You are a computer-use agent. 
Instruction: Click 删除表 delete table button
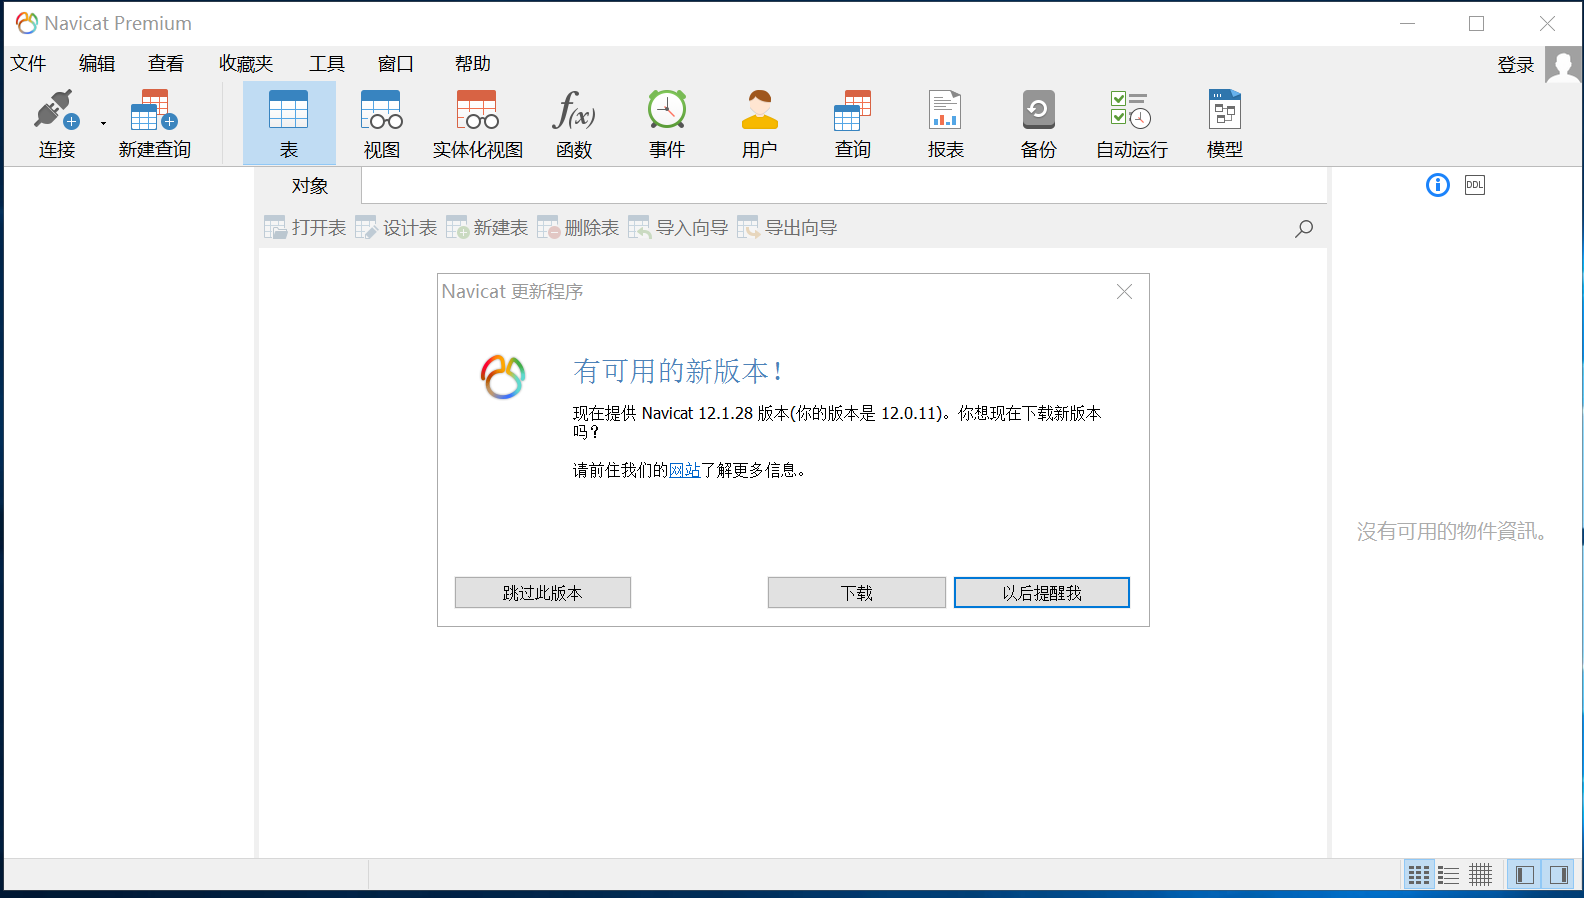(x=578, y=228)
